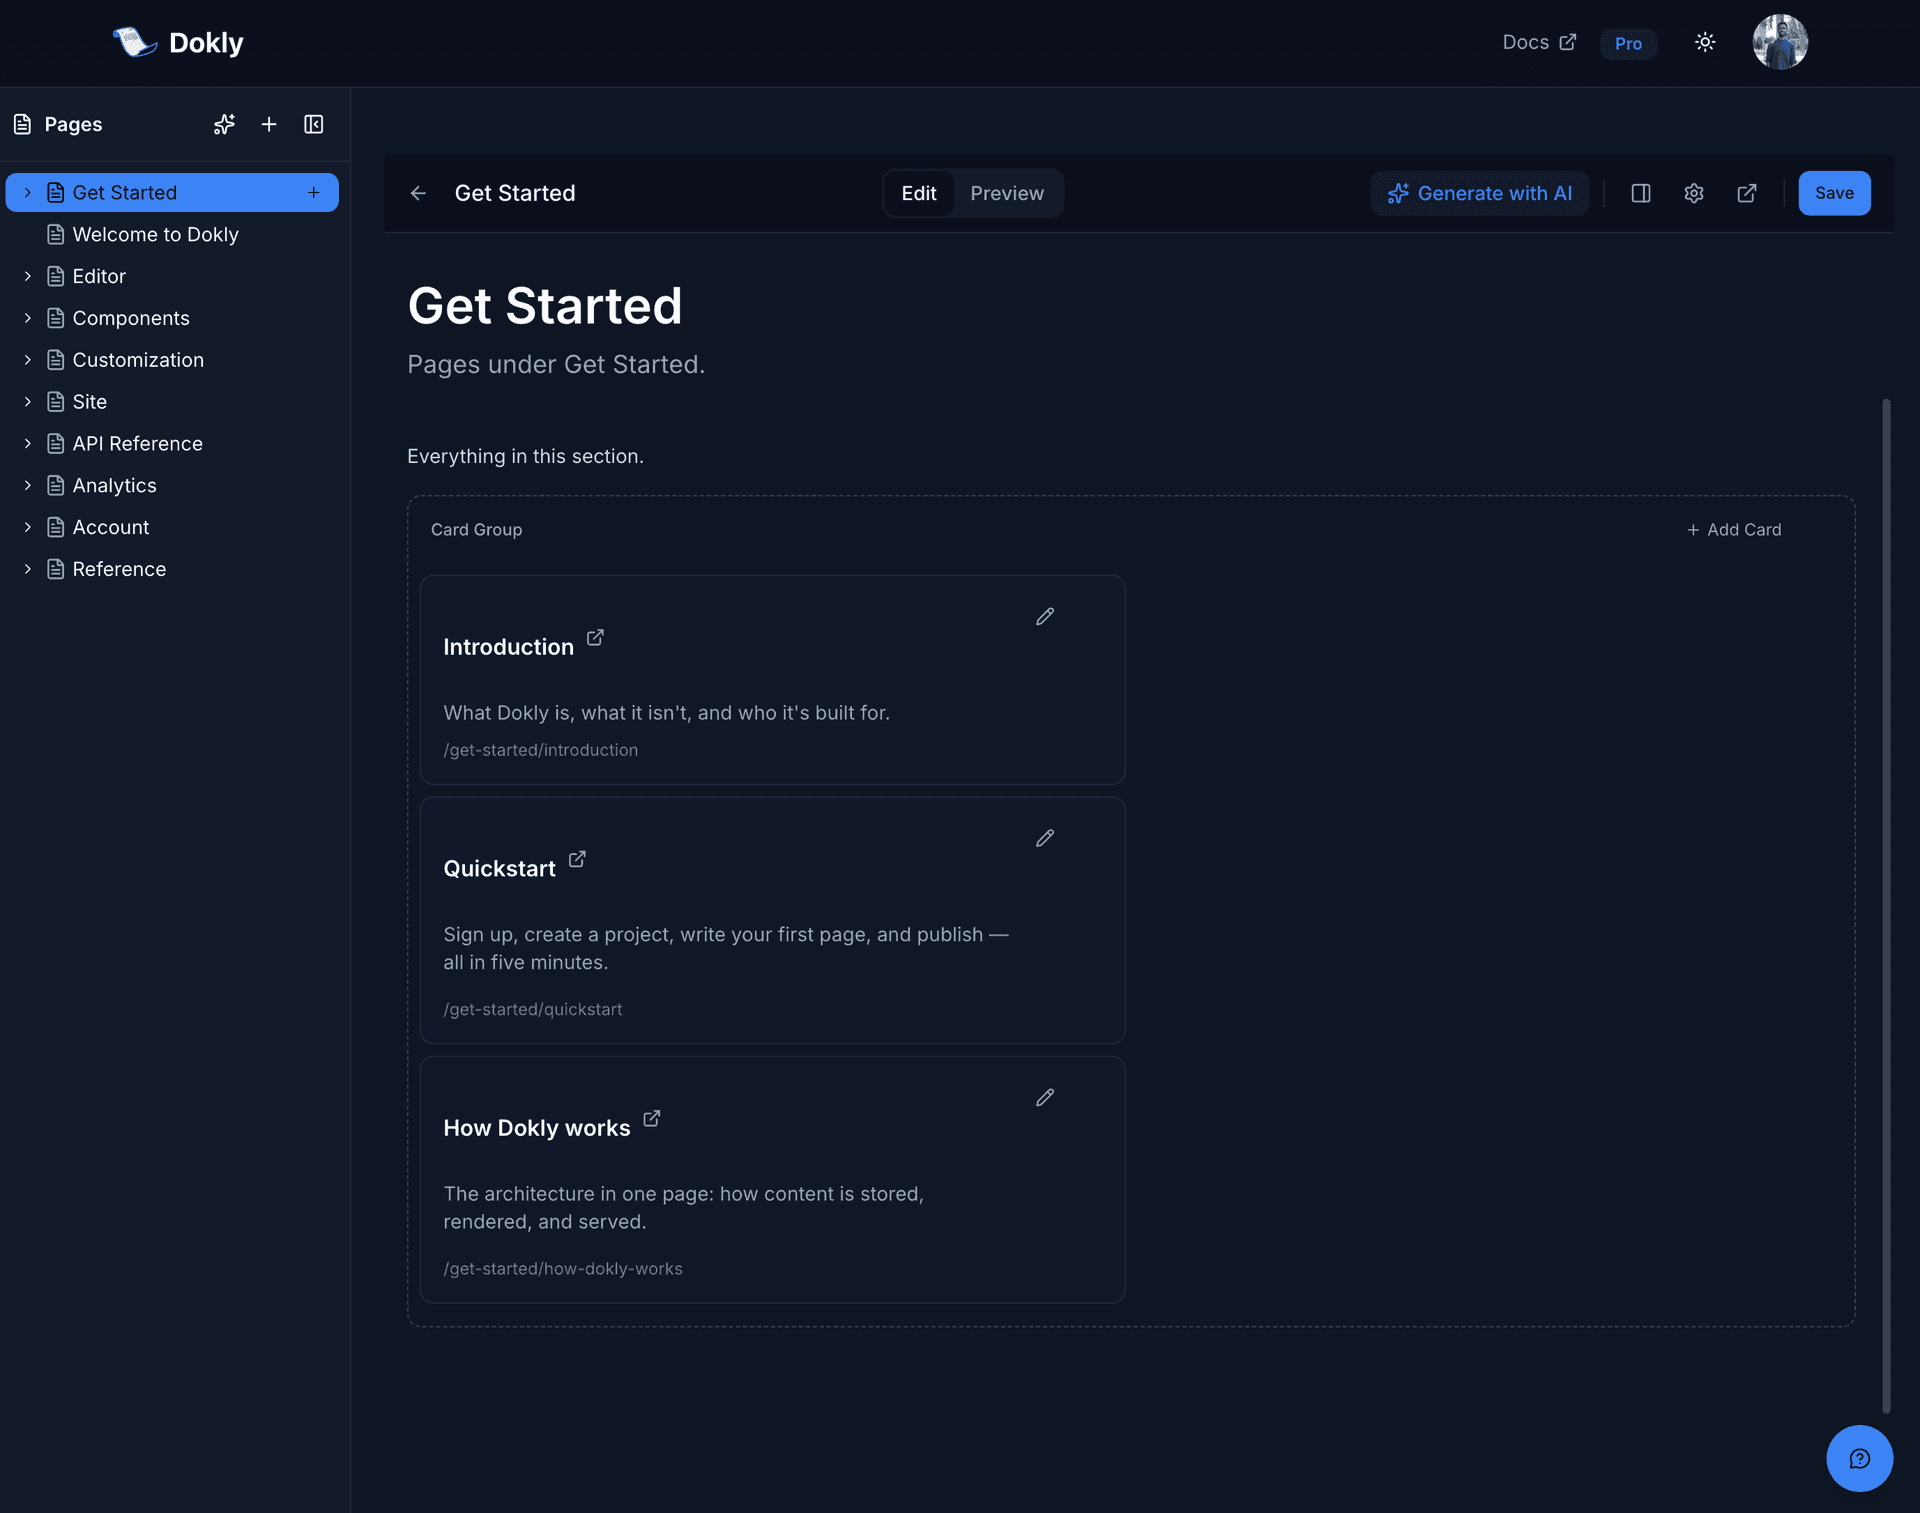This screenshot has height=1513, width=1920.
Task: Save the page
Action: click(1834, 193)
